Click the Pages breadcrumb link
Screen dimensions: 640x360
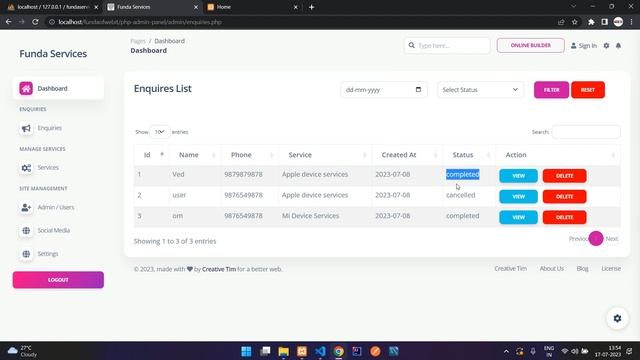138,41
